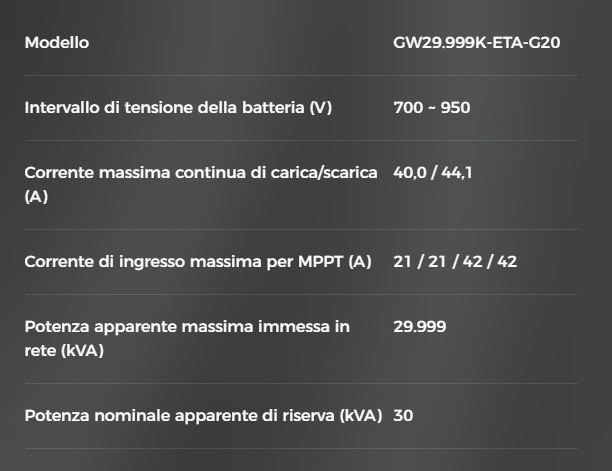Viewport: 612px width, 471px height.
Task: Select the 30 backup power value
Action: tap(403, 415)
